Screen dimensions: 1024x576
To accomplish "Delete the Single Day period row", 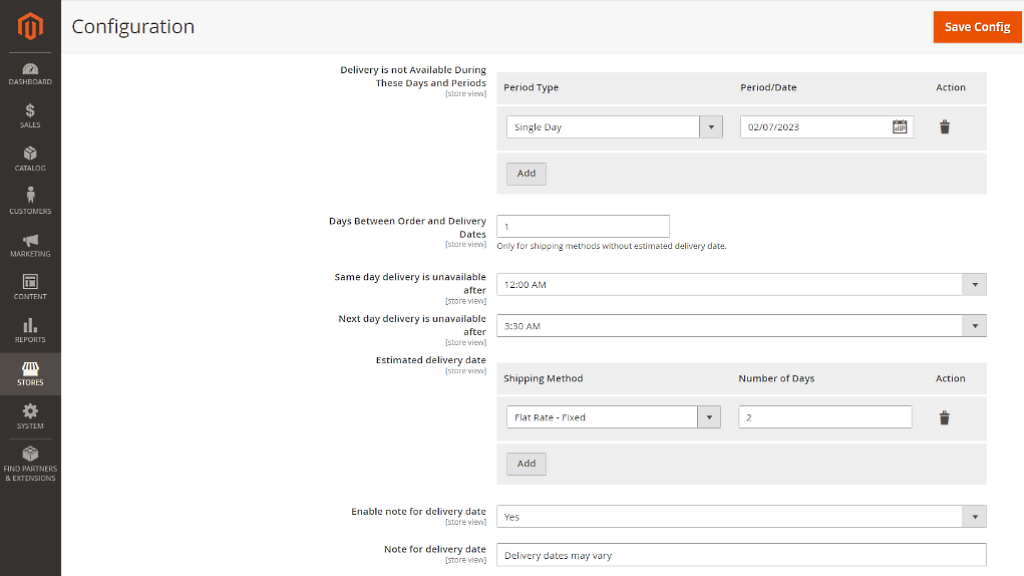I will [x=944, y=127].
